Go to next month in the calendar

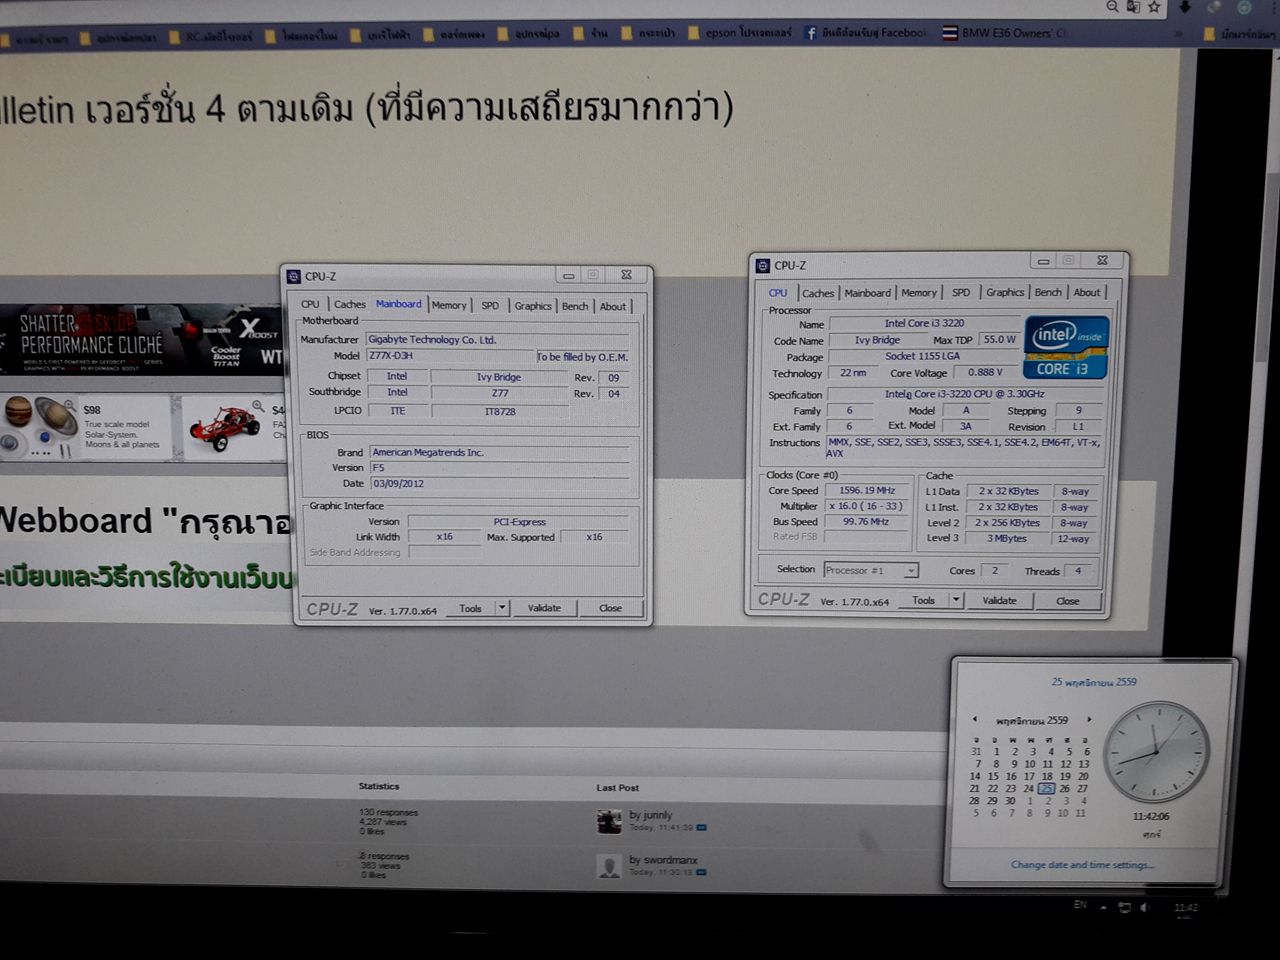click(x=1089, y=719)
